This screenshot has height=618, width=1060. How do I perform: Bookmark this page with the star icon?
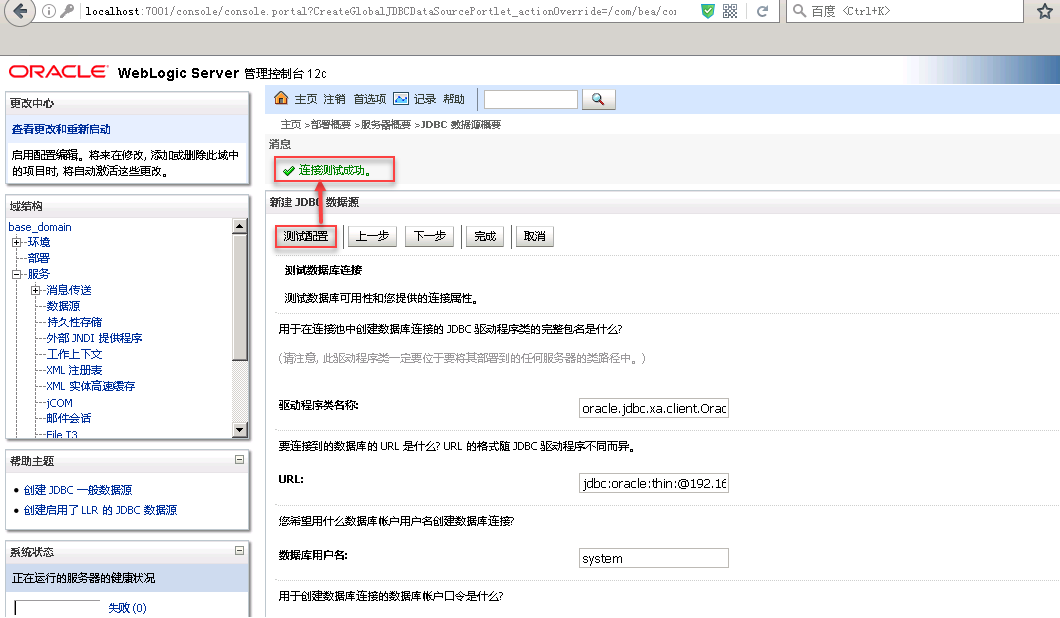1044,11
